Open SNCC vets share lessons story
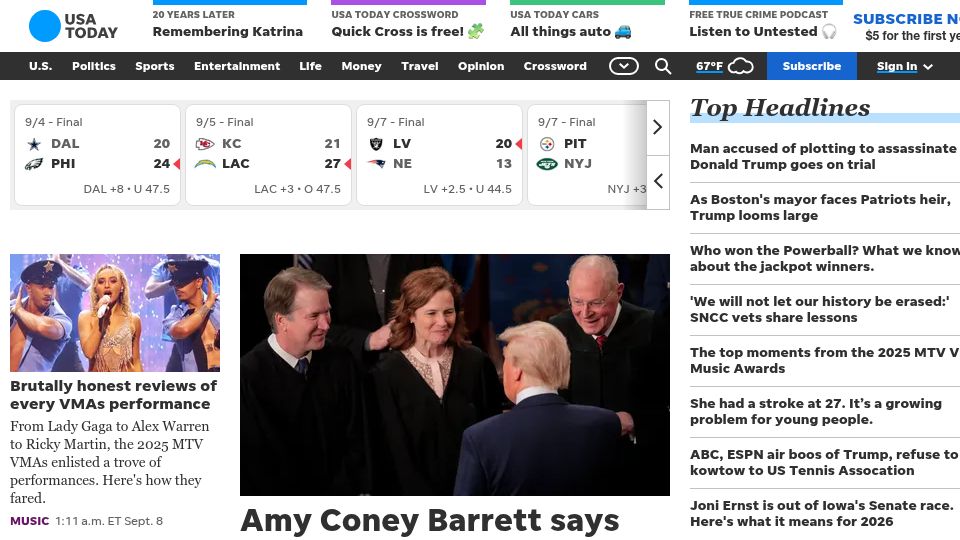This screenshot has width=960, height=540. (820, 309)
